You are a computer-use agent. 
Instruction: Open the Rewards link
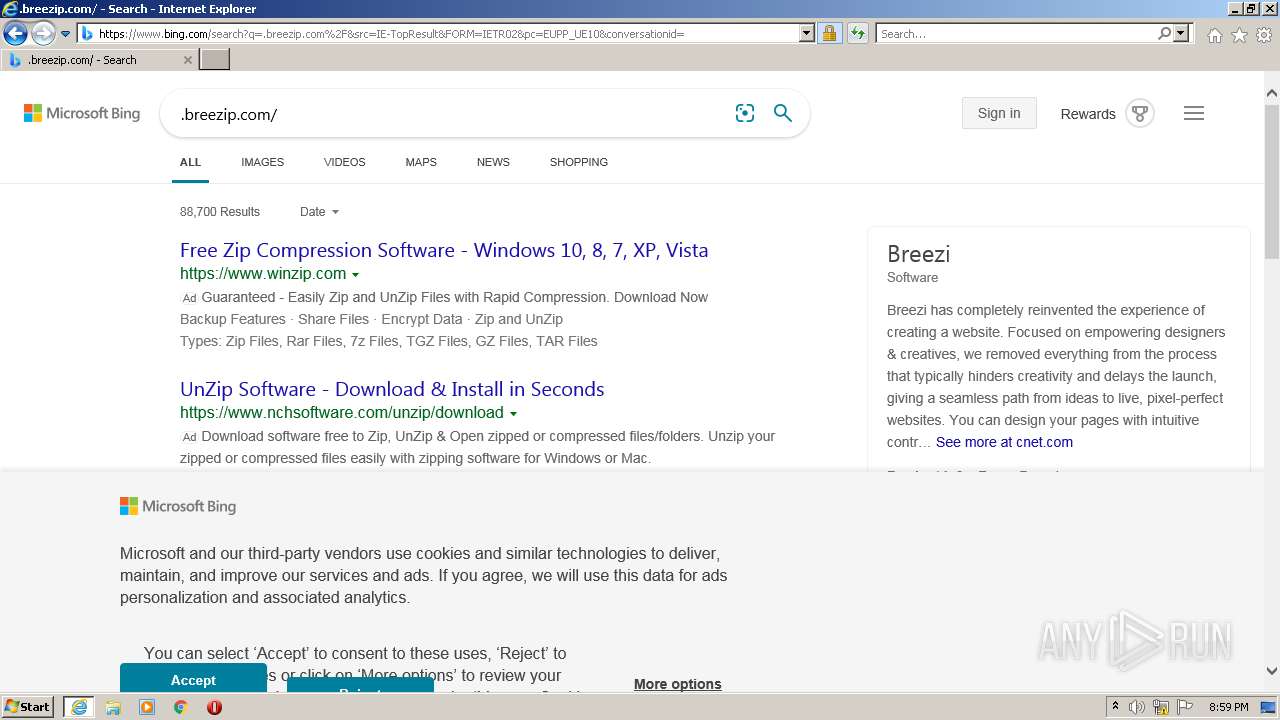click(x=1088, y=114)
